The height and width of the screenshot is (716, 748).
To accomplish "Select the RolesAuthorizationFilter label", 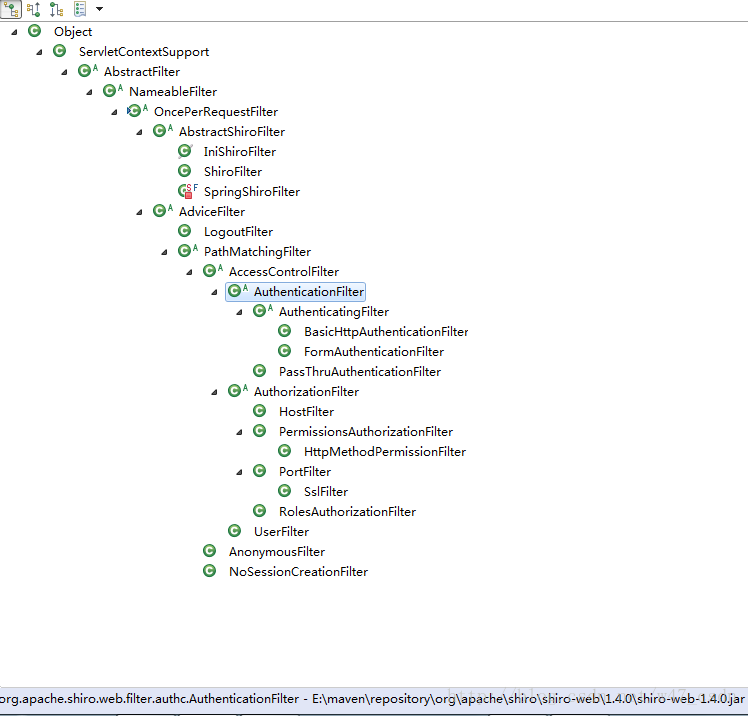I will click(x=347, y=512).
